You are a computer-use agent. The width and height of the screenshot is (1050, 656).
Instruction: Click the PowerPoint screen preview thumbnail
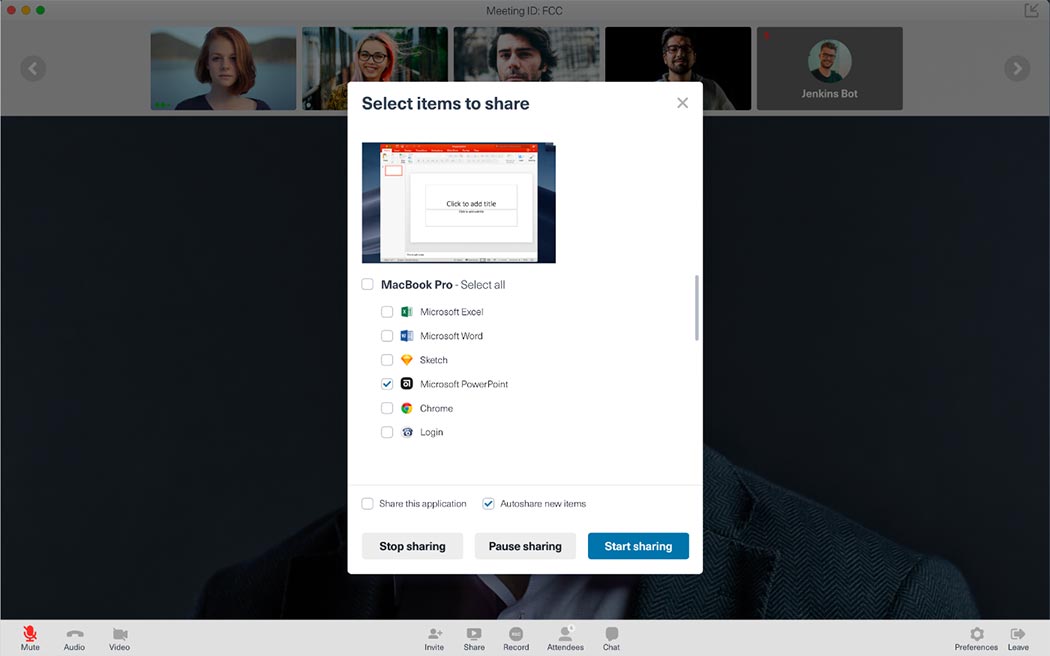pos(458,203)
